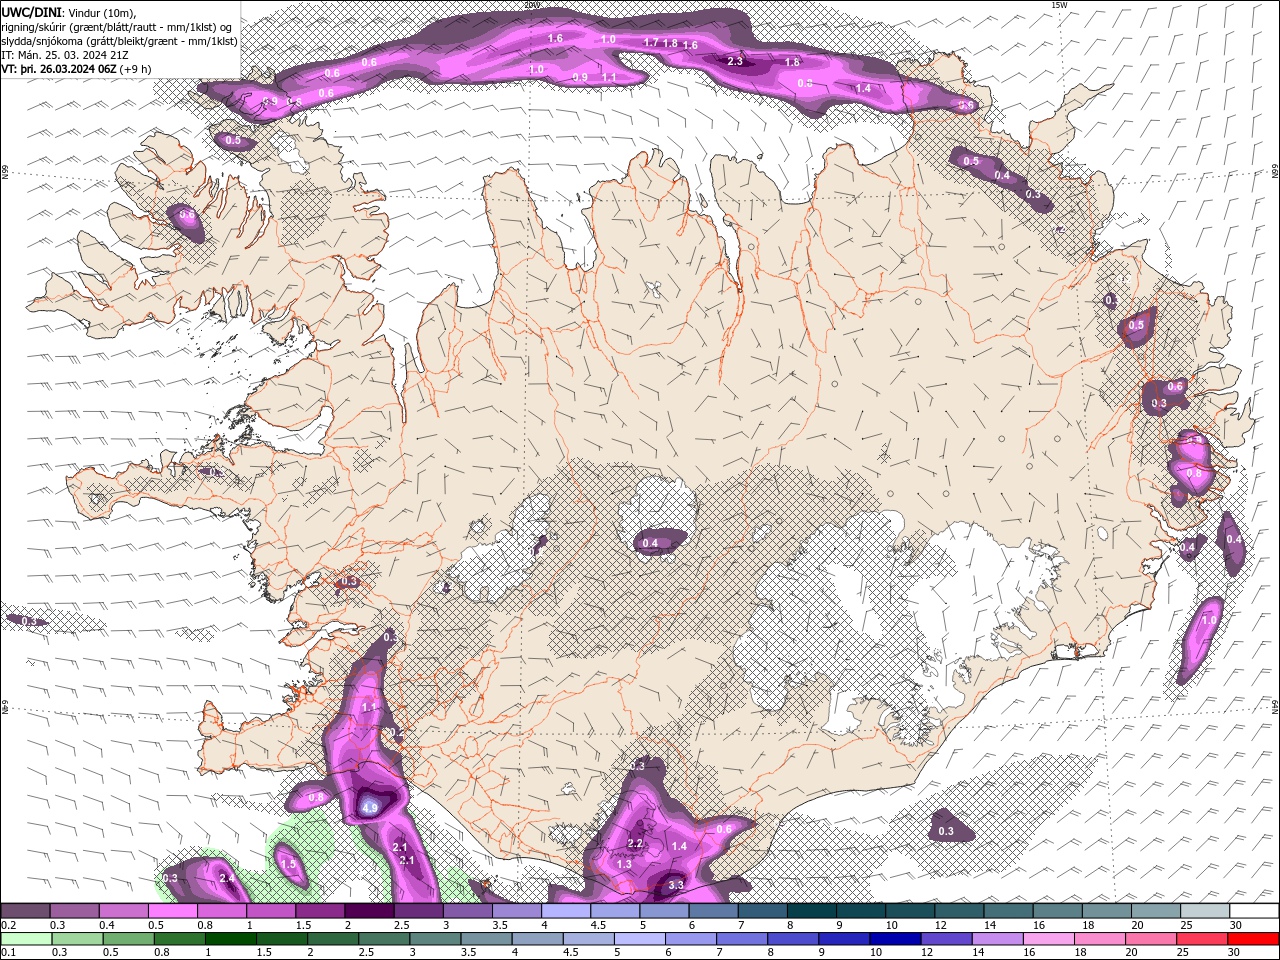Pick the dark green 1 swatch in the rain legend
This screenshot has width=1280, height=960.
[x=231, y=938]
